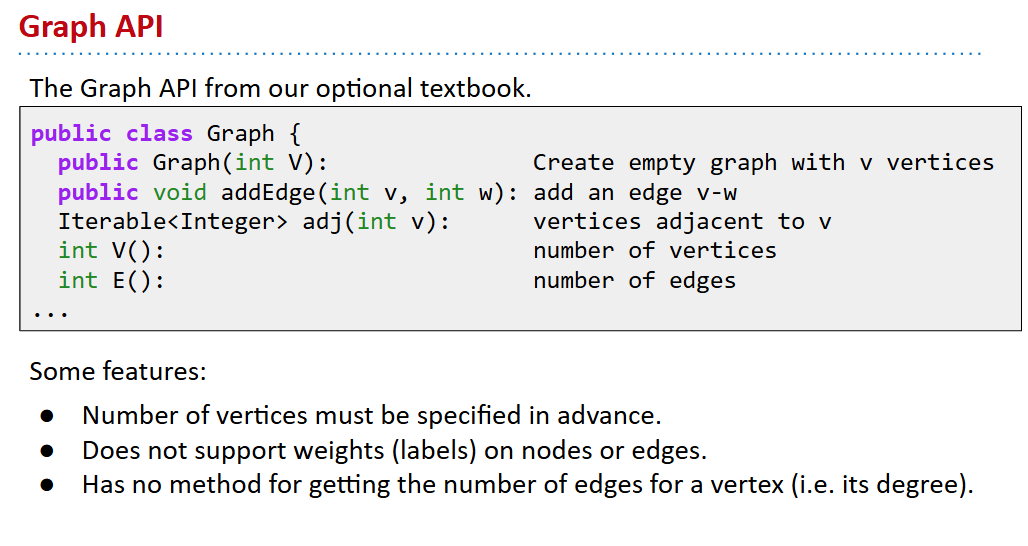Click the bullet about a vertex's degree
This screenshot has height=546, width=1028.
point(527,486)
